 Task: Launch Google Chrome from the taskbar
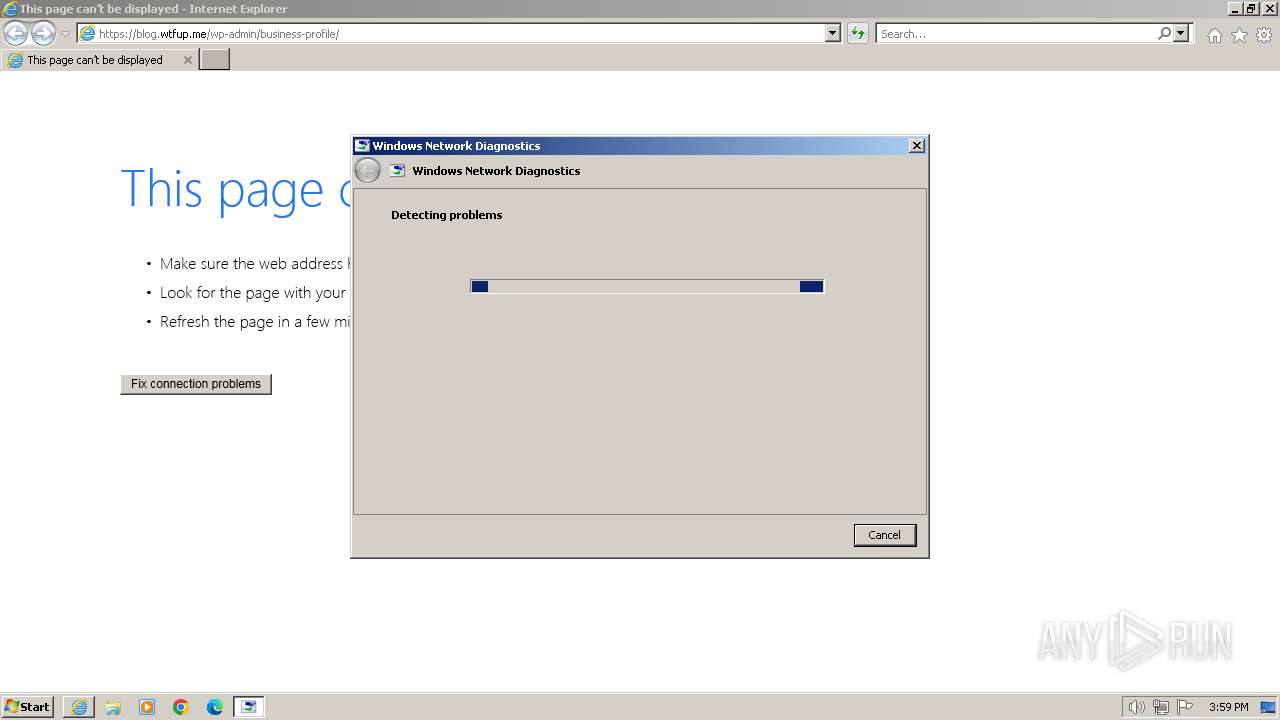(x=181, y=707)
